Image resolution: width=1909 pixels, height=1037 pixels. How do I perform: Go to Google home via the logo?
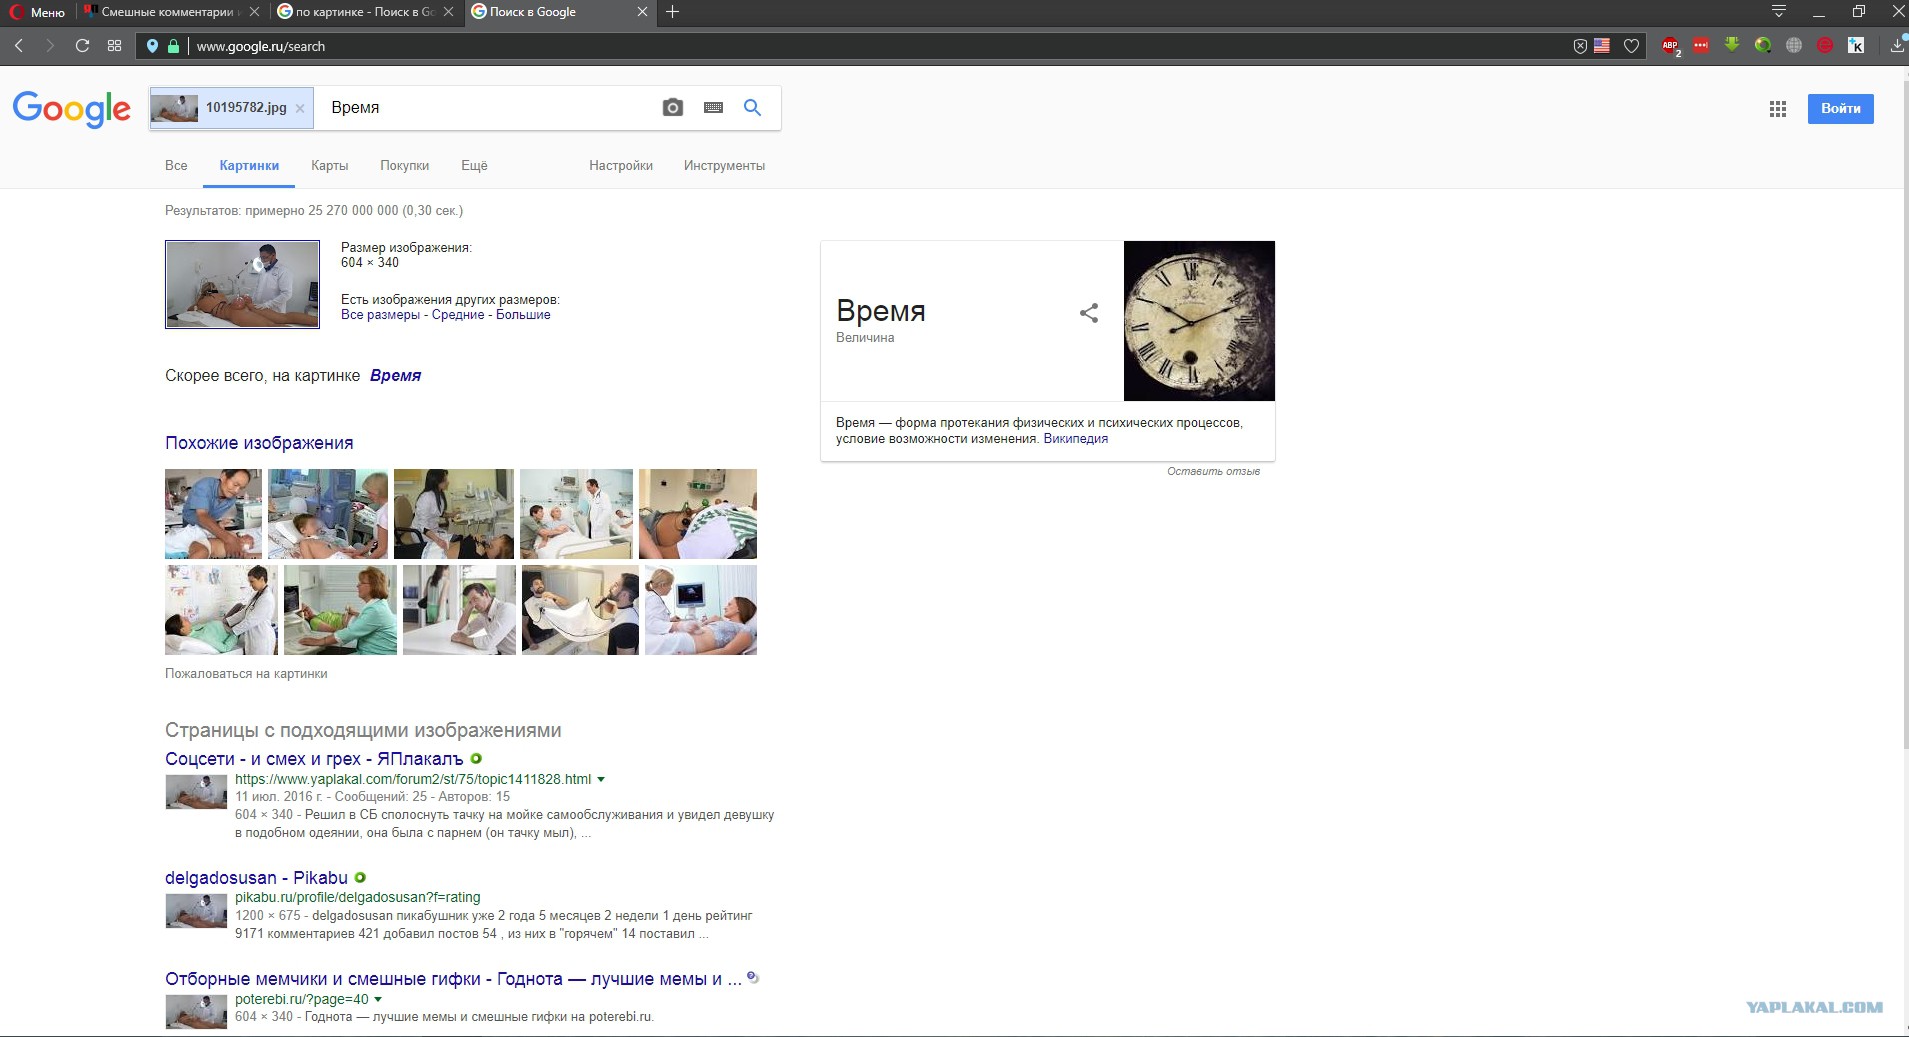[x=72, y=109]
